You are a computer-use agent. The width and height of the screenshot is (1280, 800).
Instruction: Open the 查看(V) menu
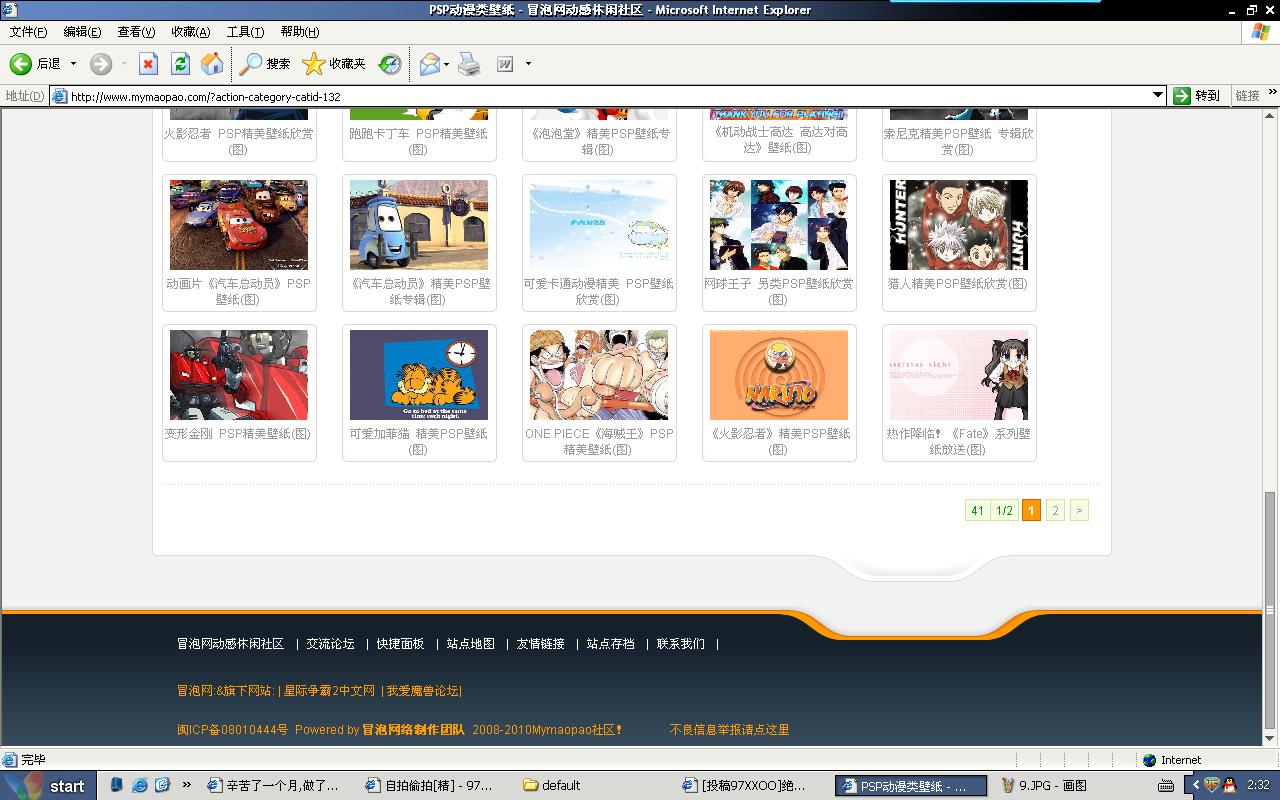[x=136, y=32]
